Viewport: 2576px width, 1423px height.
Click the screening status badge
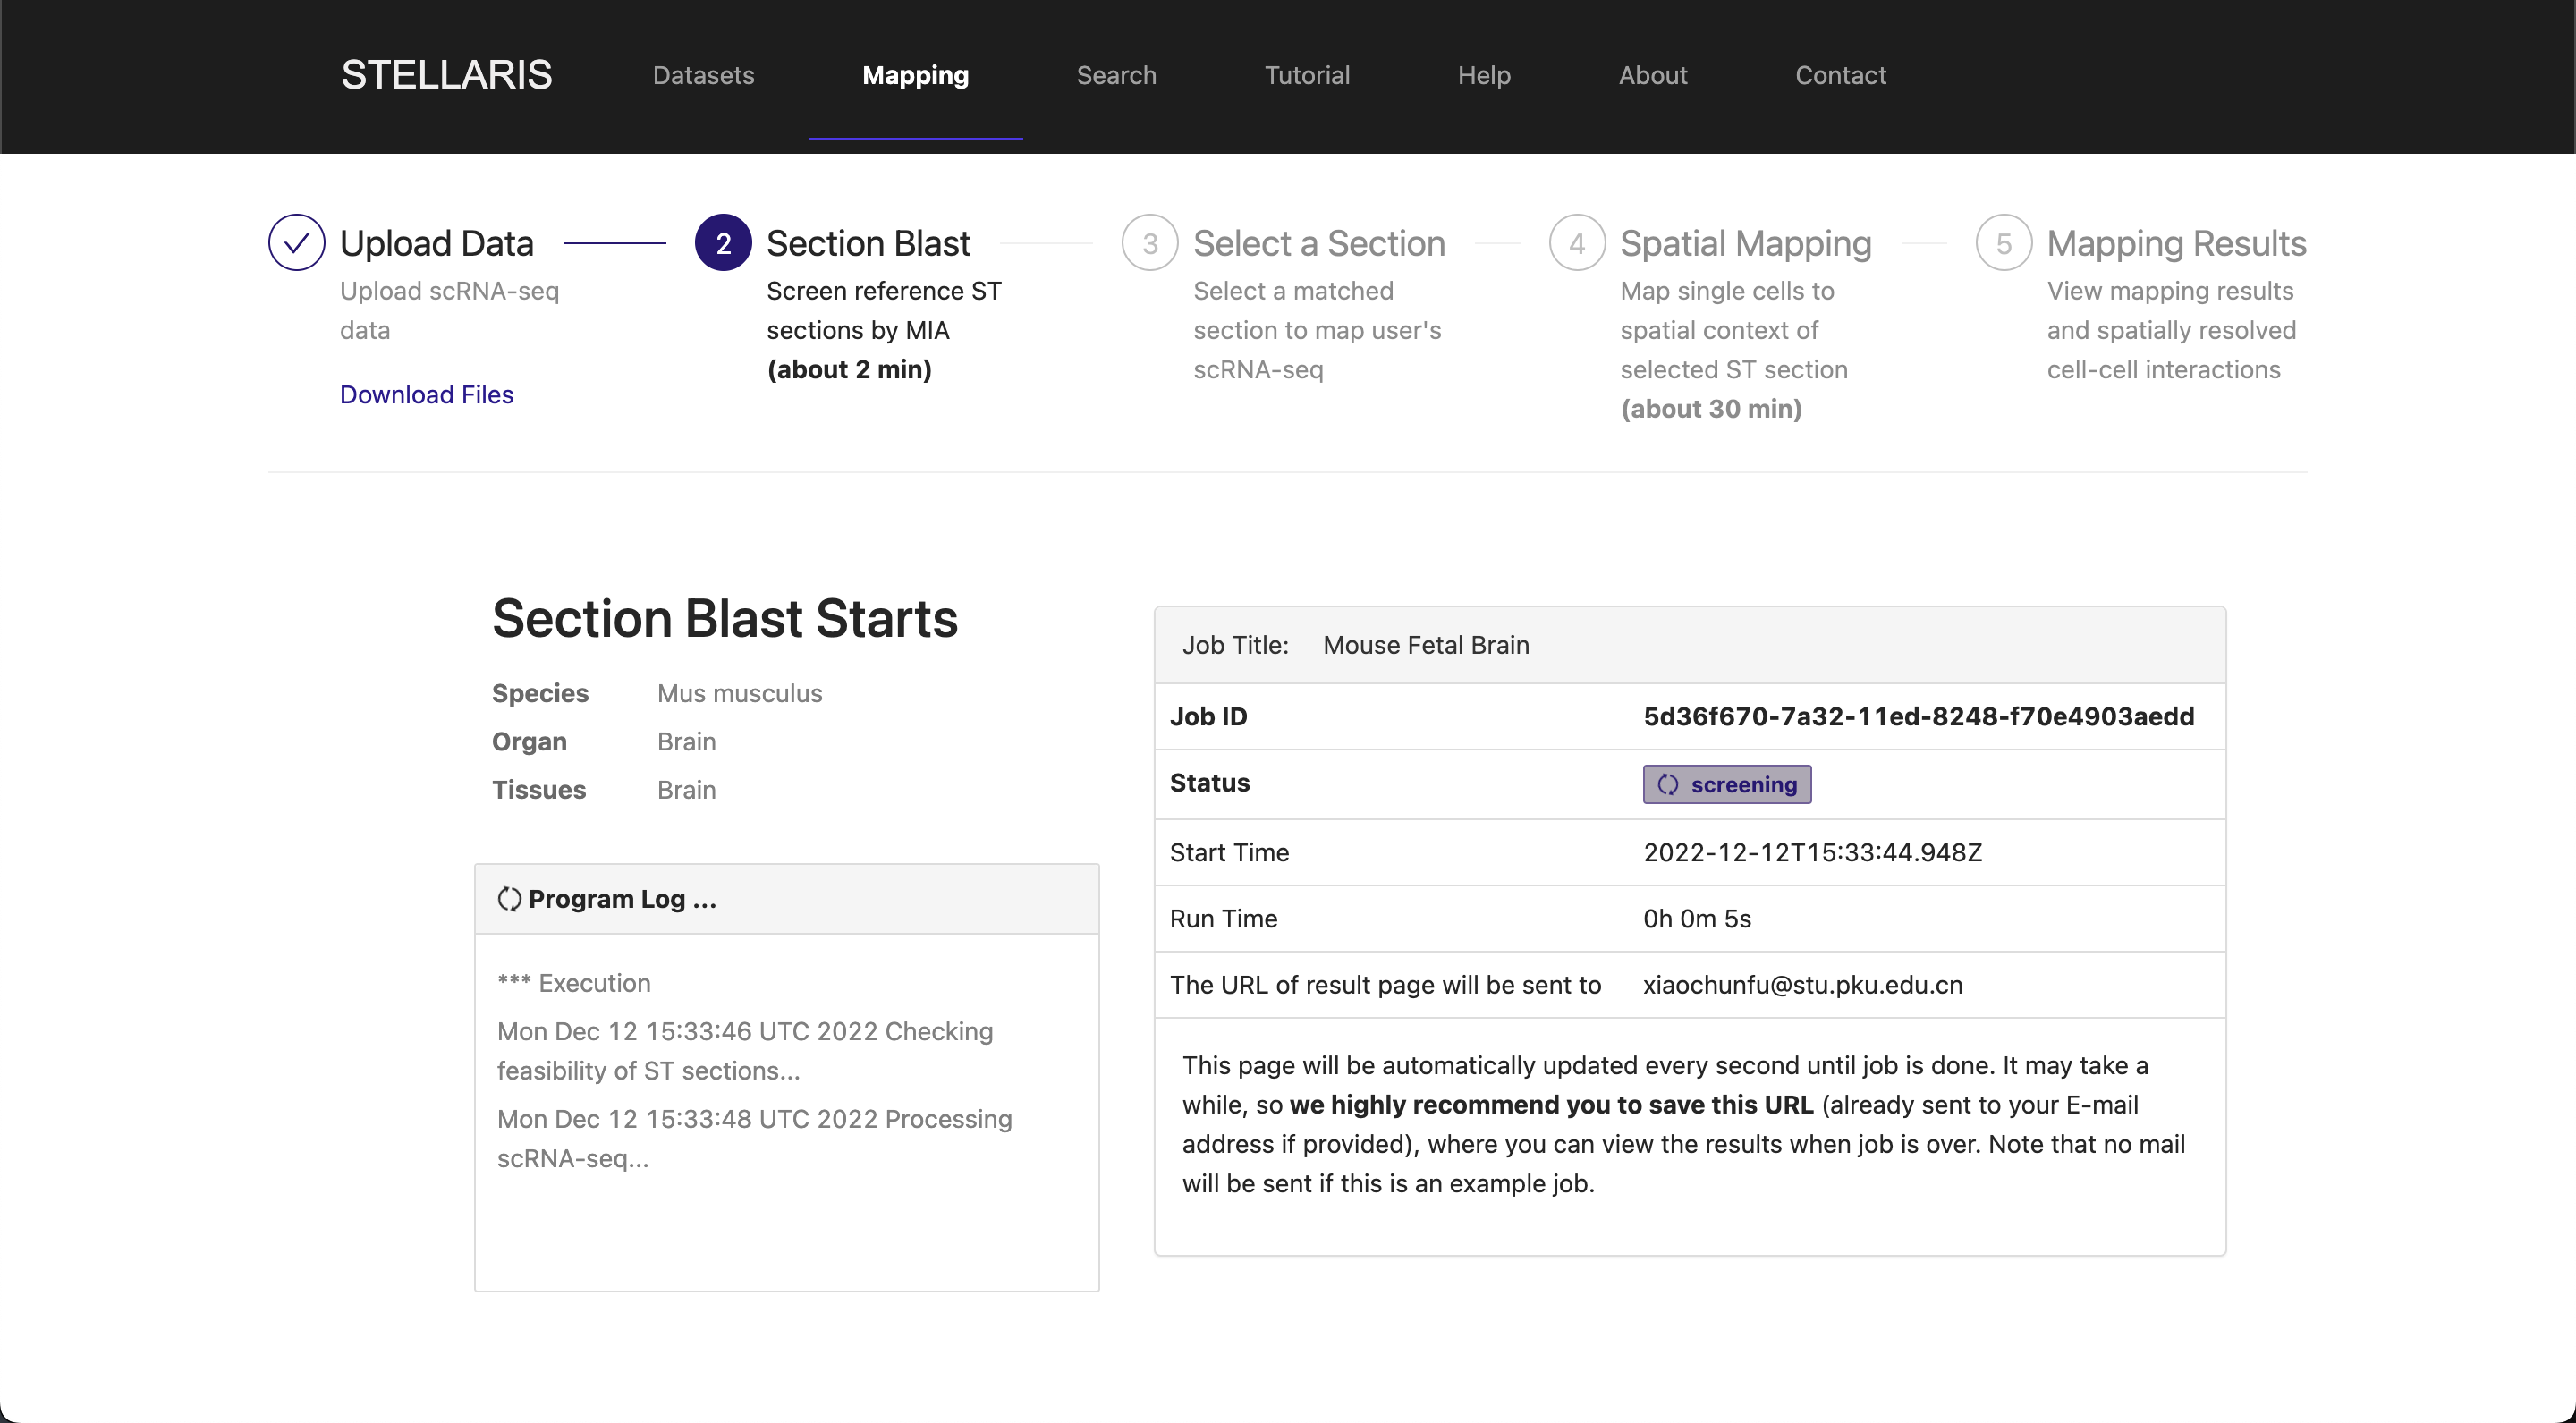[x=1727, y=785]
